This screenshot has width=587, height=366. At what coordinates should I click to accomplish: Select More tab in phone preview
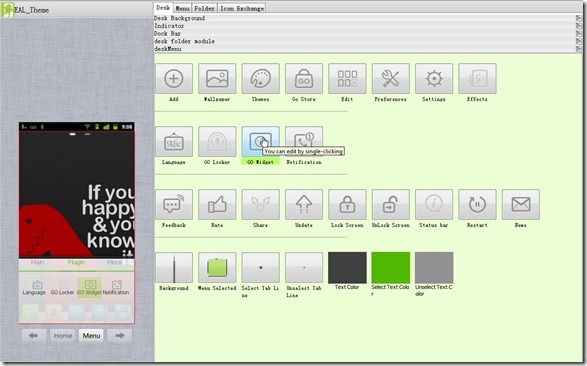(x=115, y=263)
